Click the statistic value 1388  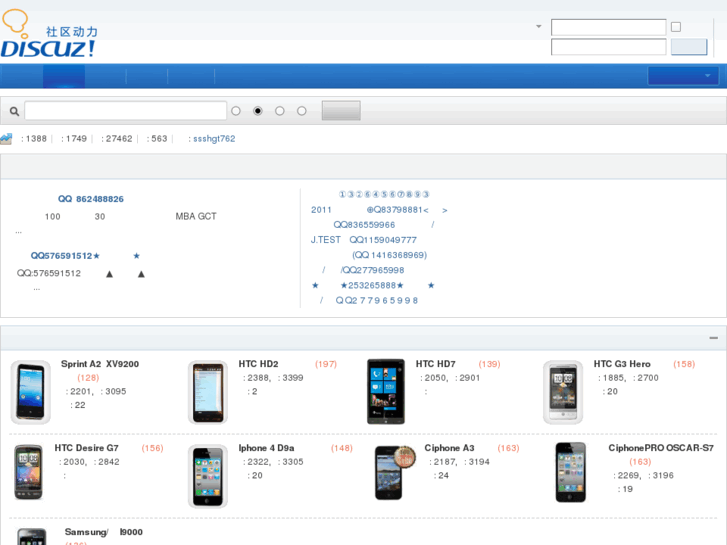[36, 139]
